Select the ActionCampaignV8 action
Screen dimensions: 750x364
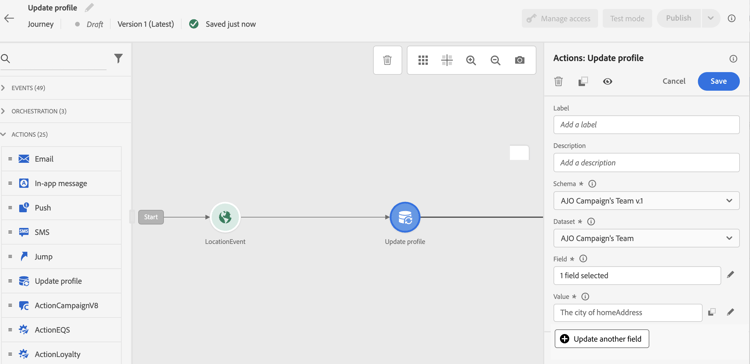61,305
